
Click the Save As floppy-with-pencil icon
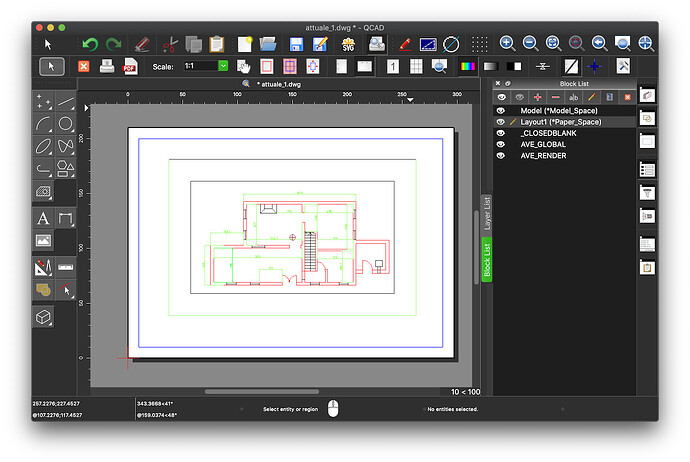[x=320, y=44]
